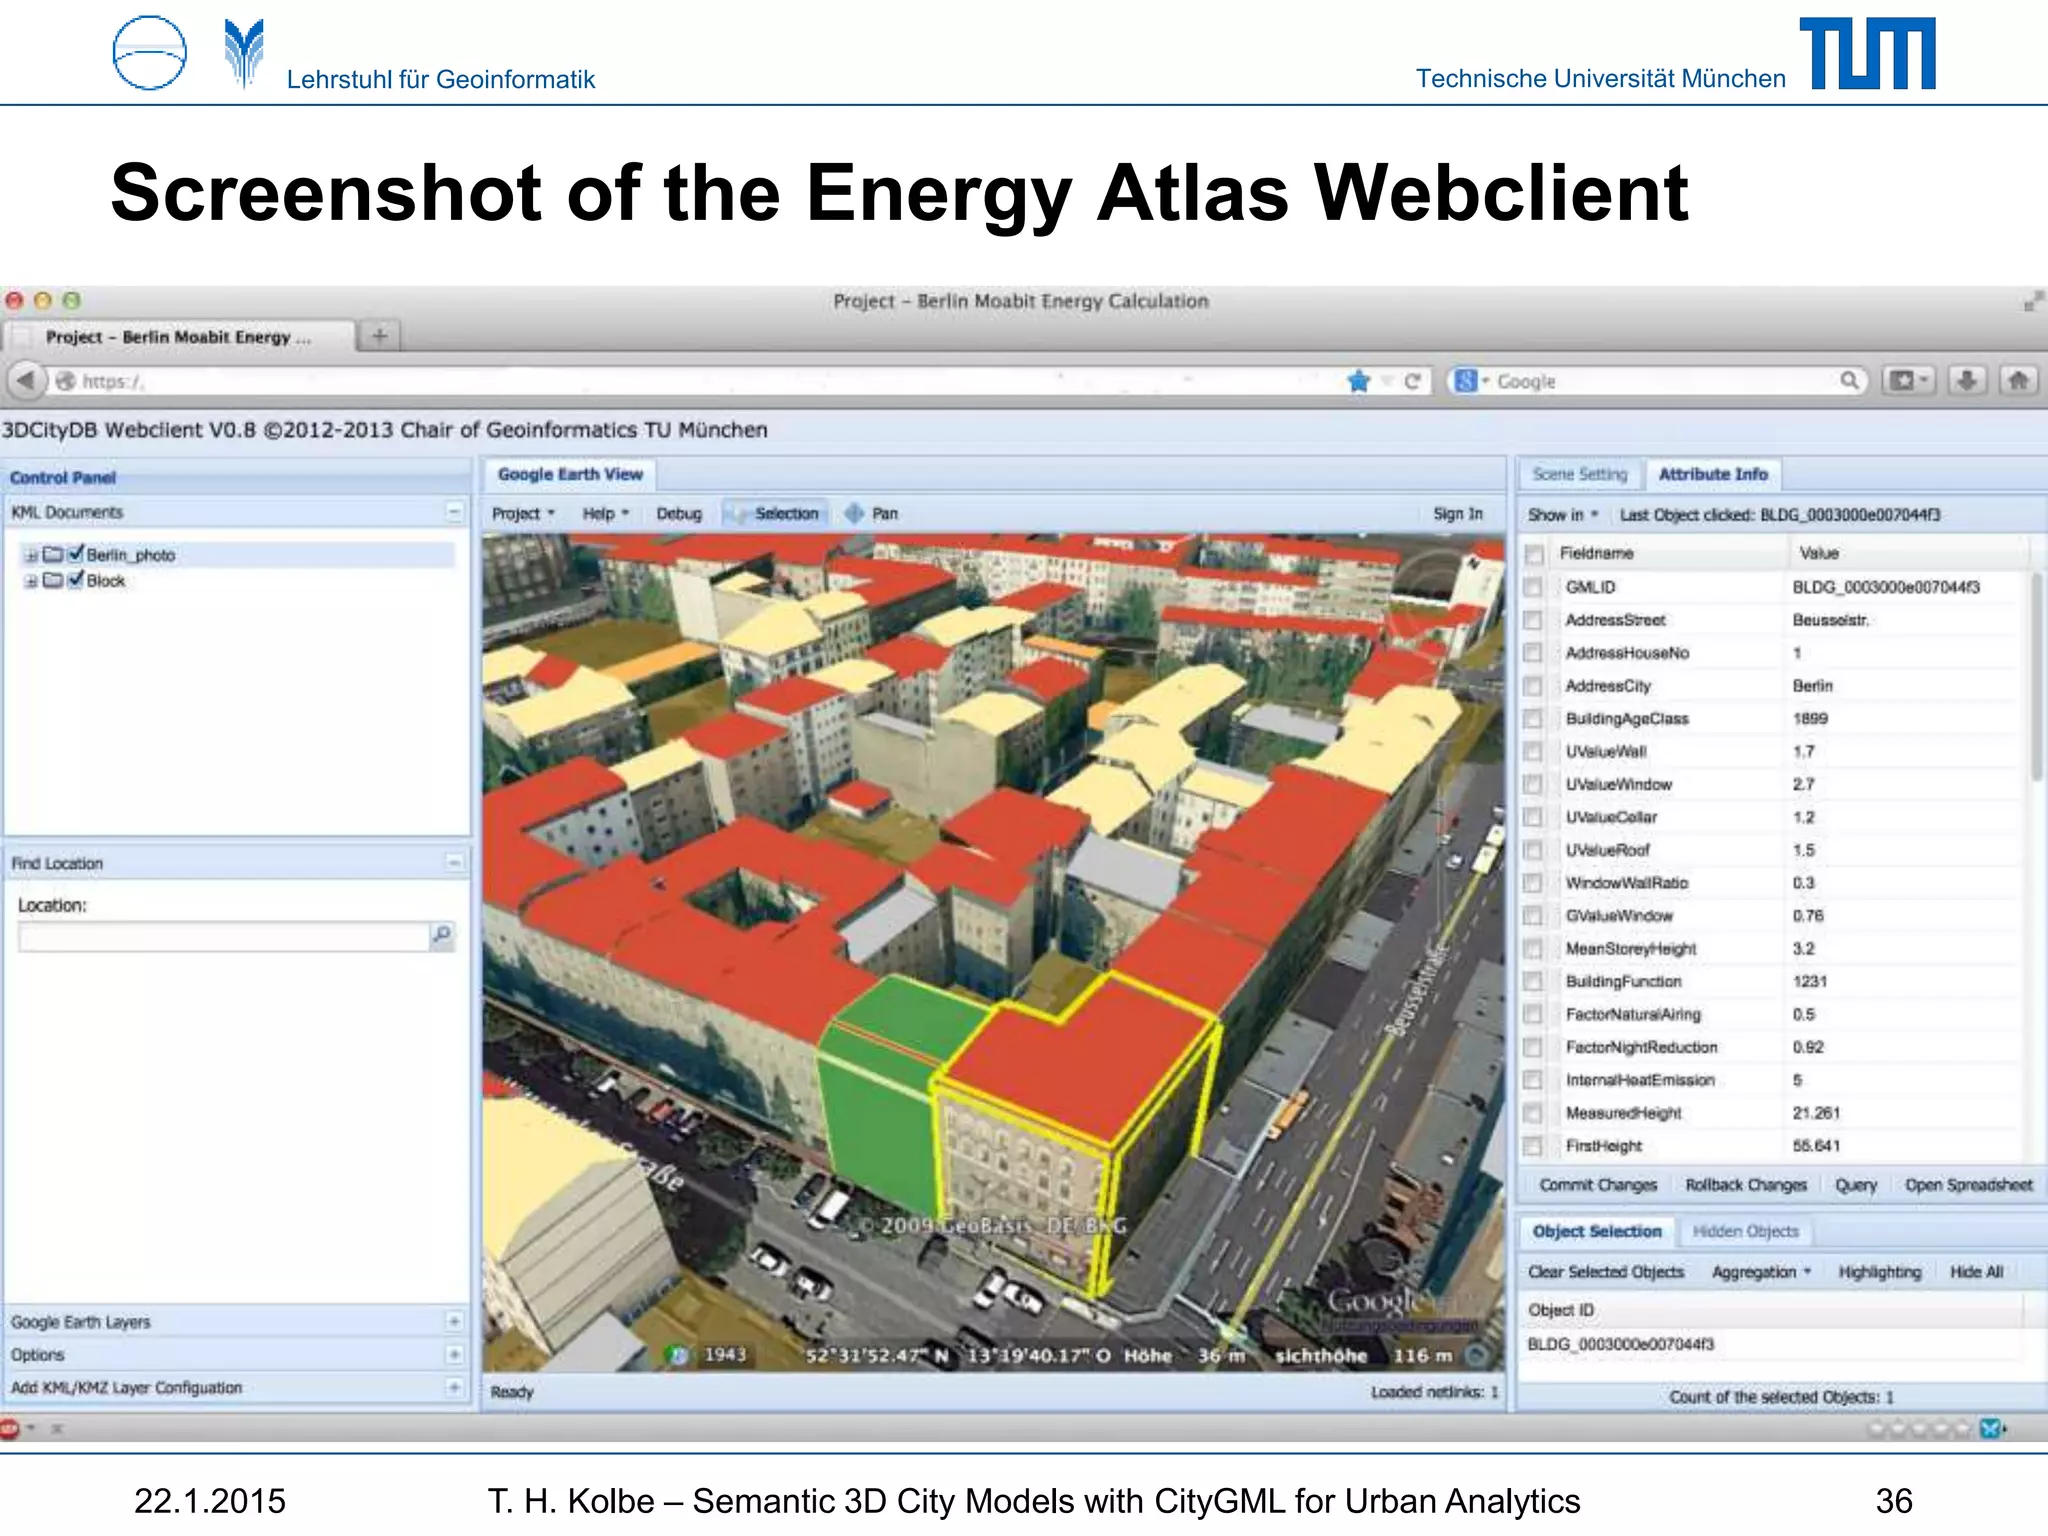The width and height of the screenshot is (2048, 1536).
Task: Expand the Berlin_photo tree node
Action: [31, 555]
